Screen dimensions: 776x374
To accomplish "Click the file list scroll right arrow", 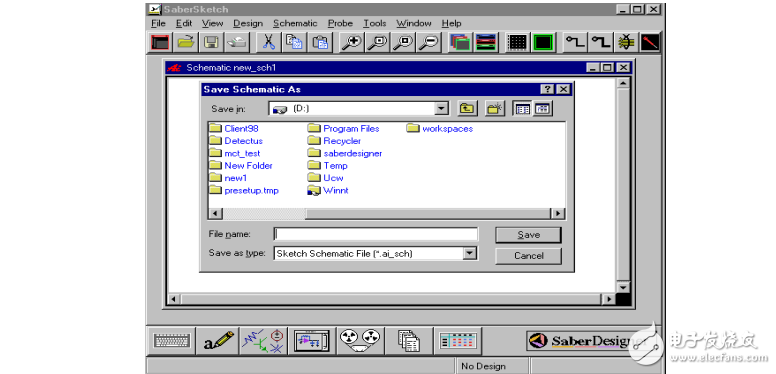I will (x=558, y=213).
